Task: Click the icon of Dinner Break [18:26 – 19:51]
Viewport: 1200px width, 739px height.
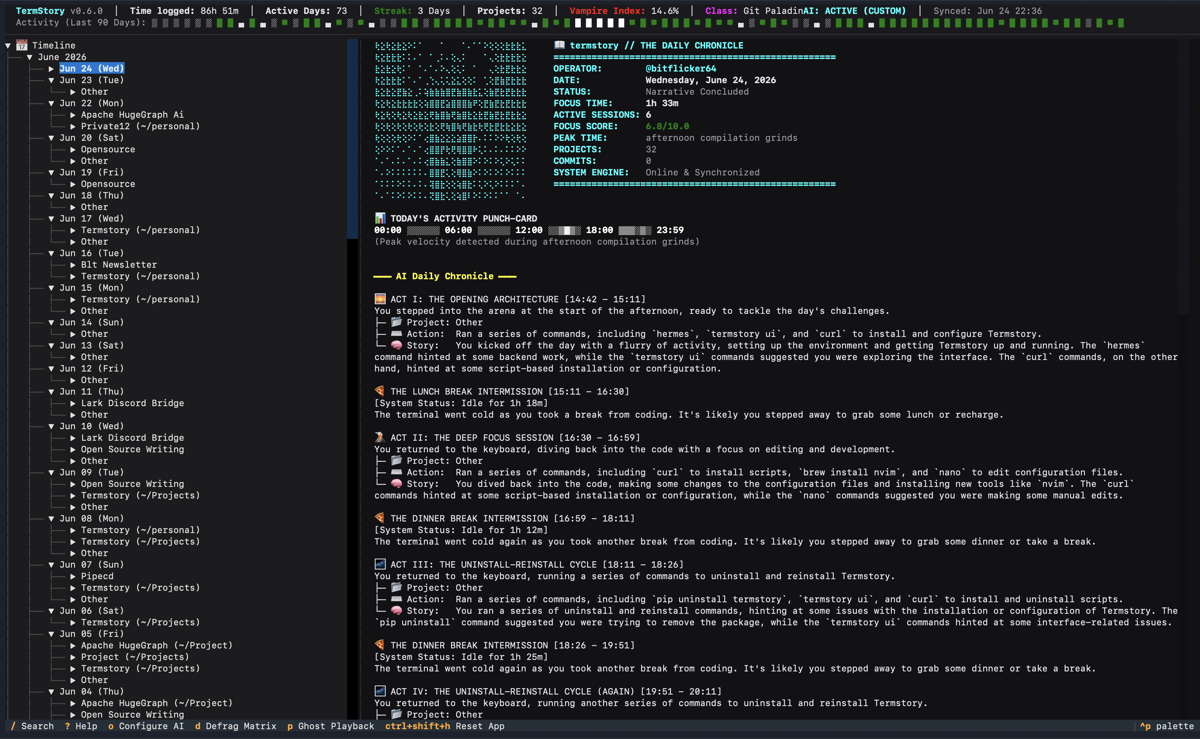Action: pyautogui.click(x=380, y=645)
